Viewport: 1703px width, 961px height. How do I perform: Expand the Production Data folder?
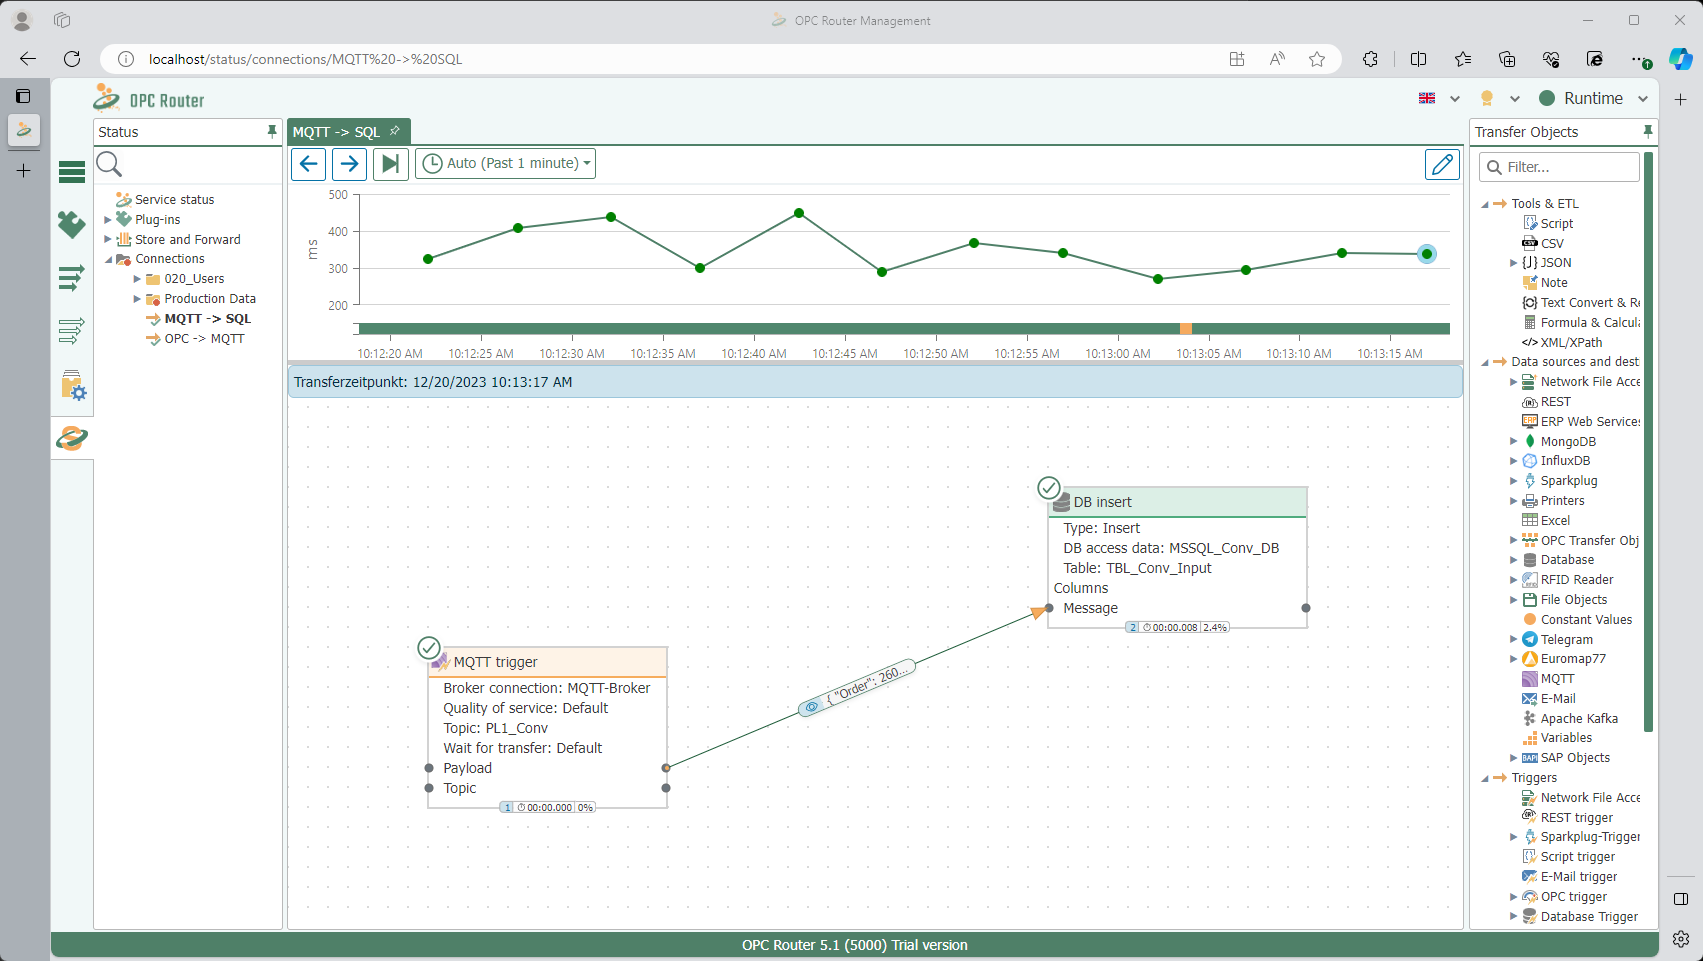[x=137, y=298]
